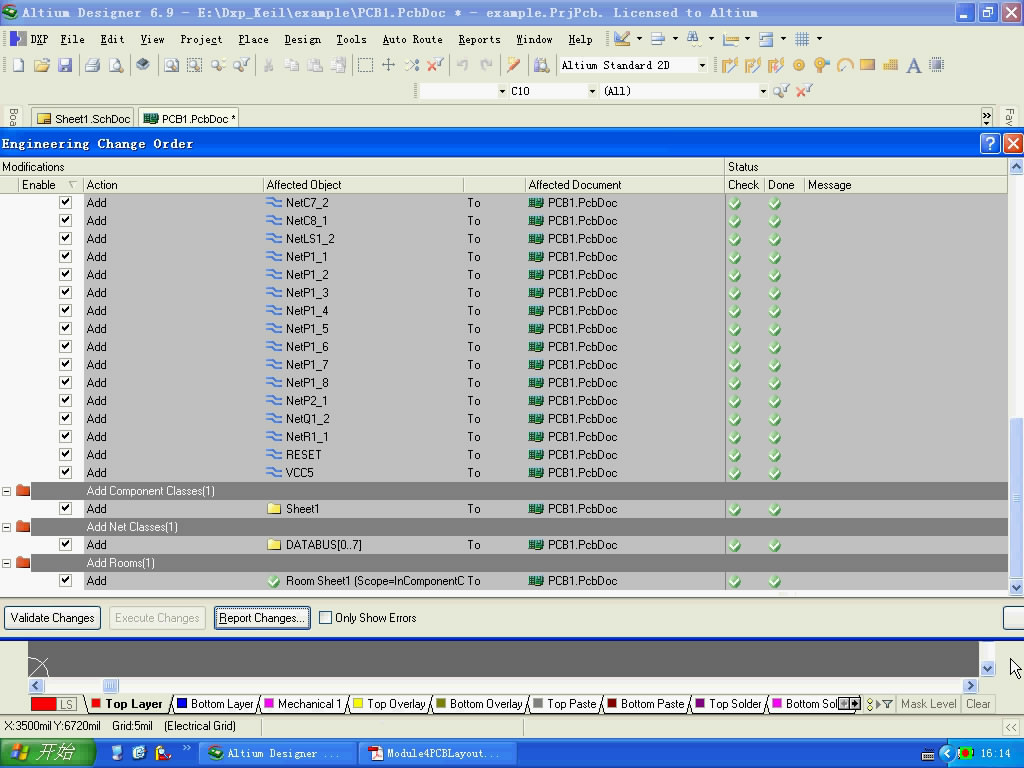Click the Move Selection cross icon
Viewport: 1024px width, 768px height.
[389, 65]
